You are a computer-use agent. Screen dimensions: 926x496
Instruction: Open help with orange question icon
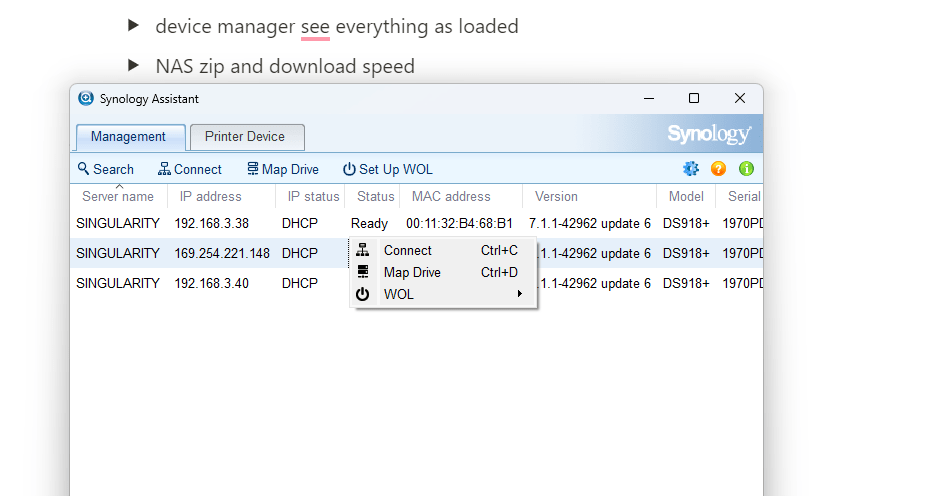[718, 169]
